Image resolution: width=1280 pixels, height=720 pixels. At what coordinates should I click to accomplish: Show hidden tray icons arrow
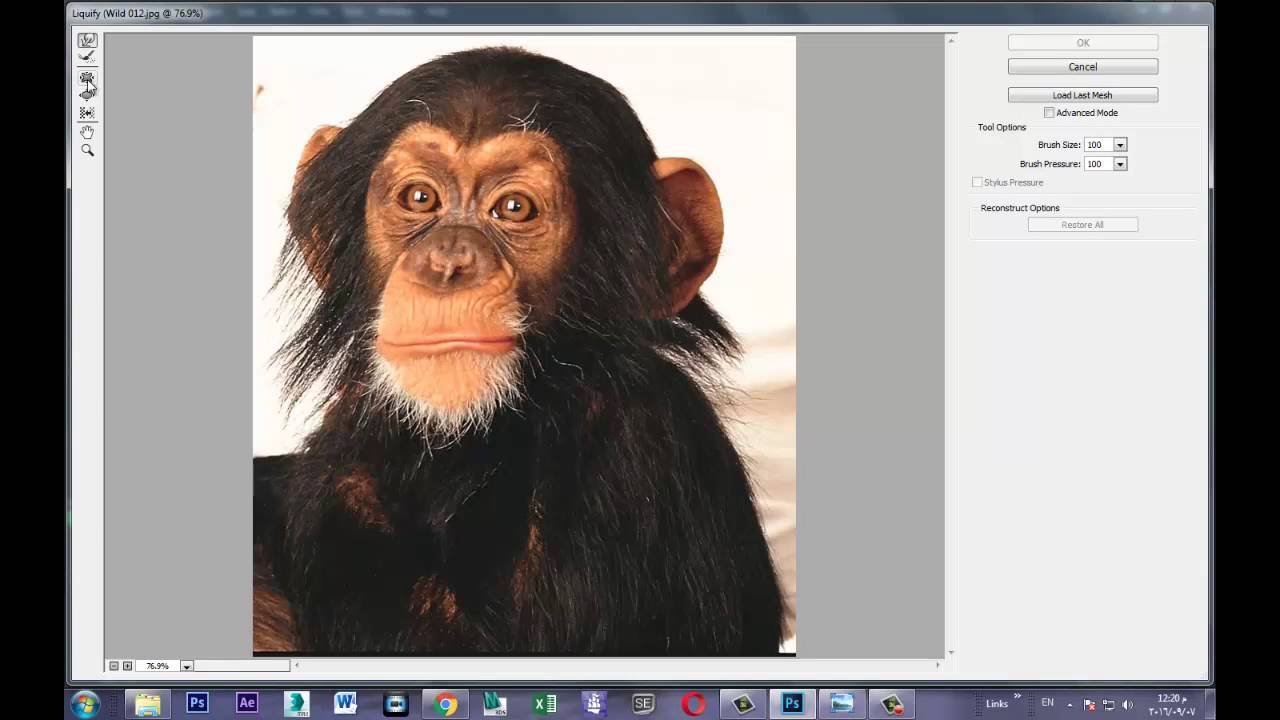click(x=1070, y=704)
